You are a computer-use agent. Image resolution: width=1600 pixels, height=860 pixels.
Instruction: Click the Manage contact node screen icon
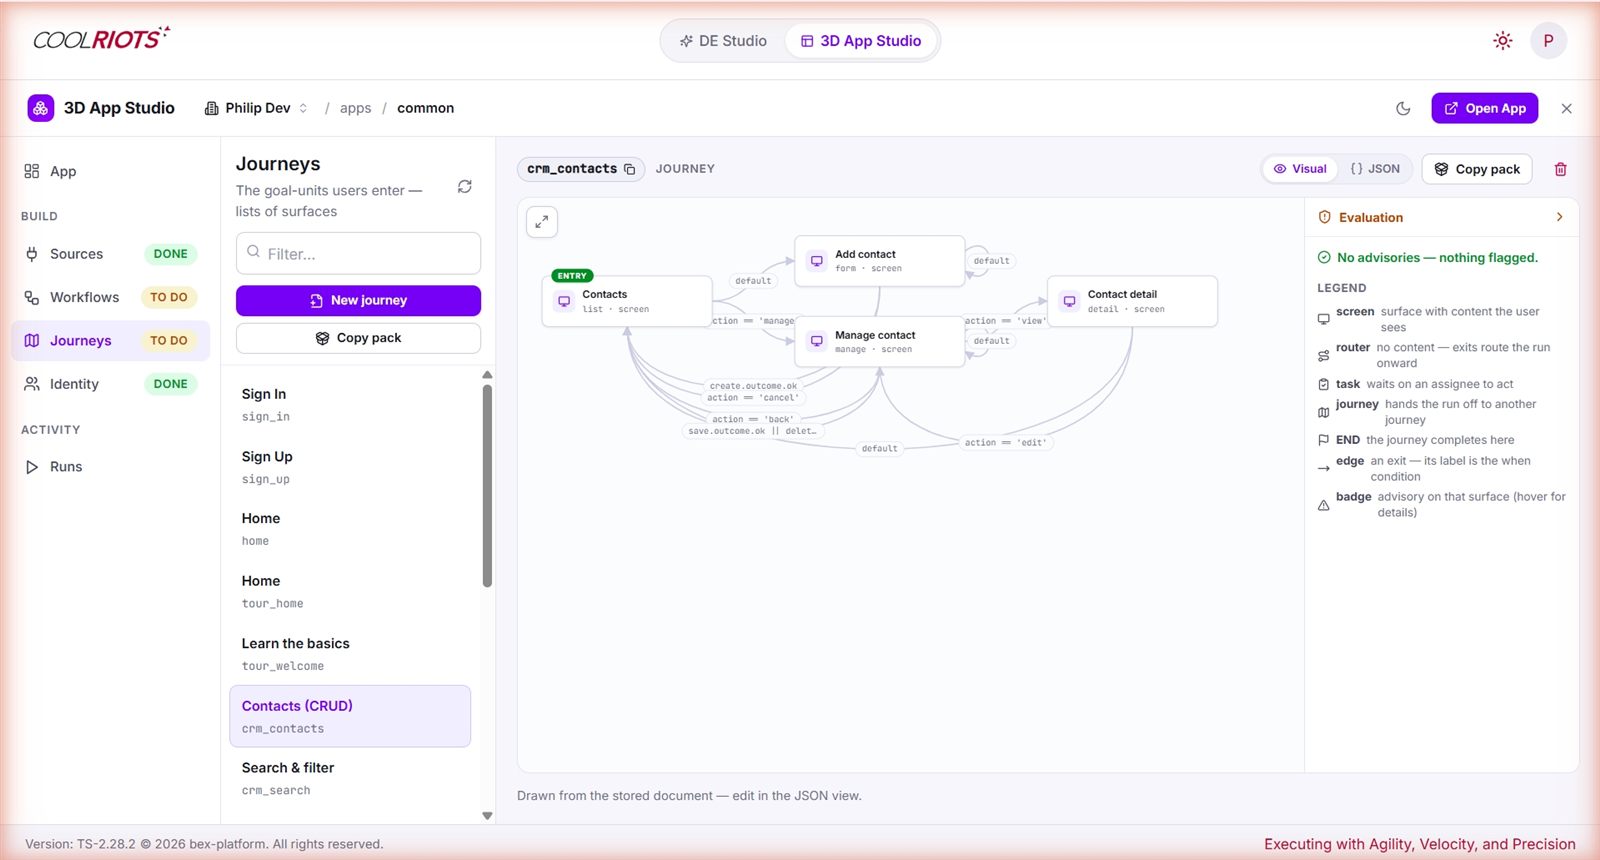coord(817,341)
